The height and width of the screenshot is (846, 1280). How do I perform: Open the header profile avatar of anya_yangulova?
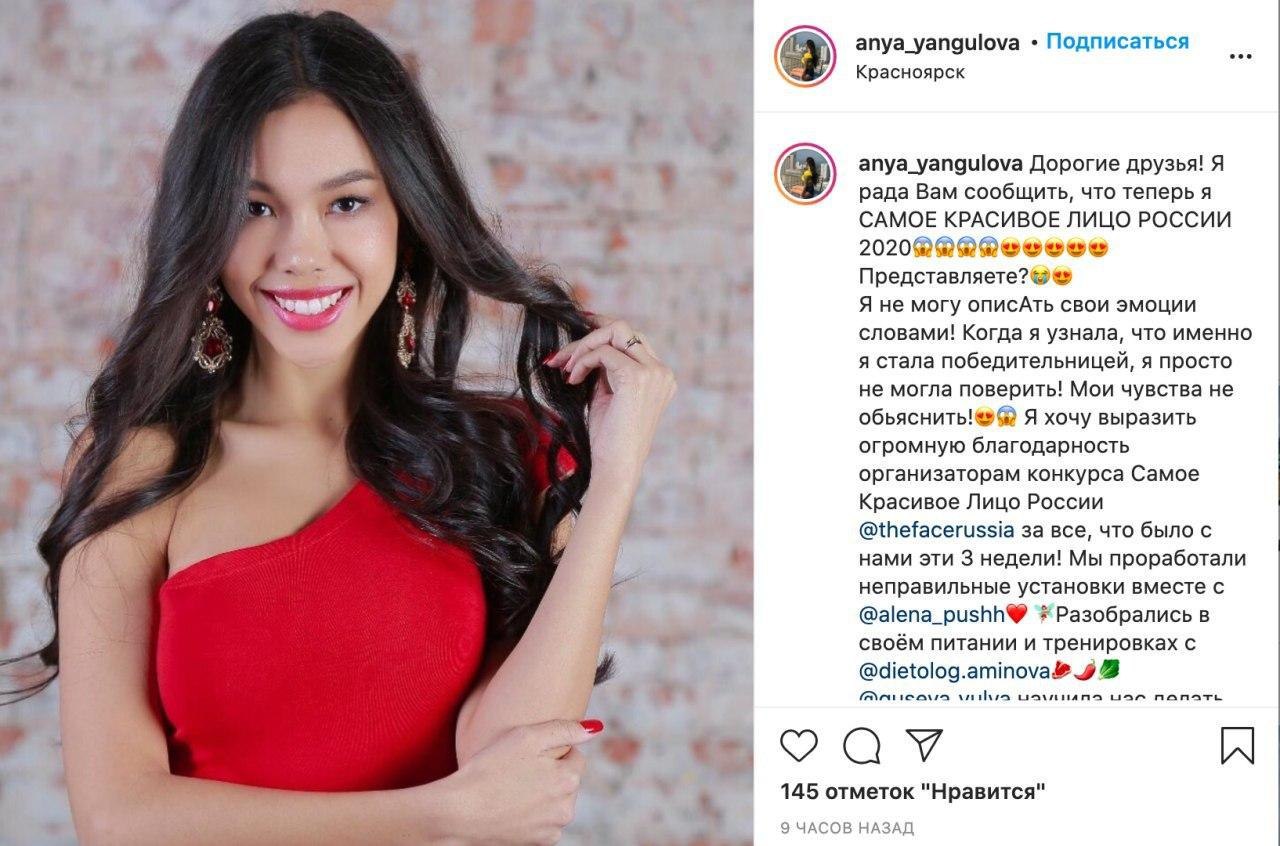[805, 57]
